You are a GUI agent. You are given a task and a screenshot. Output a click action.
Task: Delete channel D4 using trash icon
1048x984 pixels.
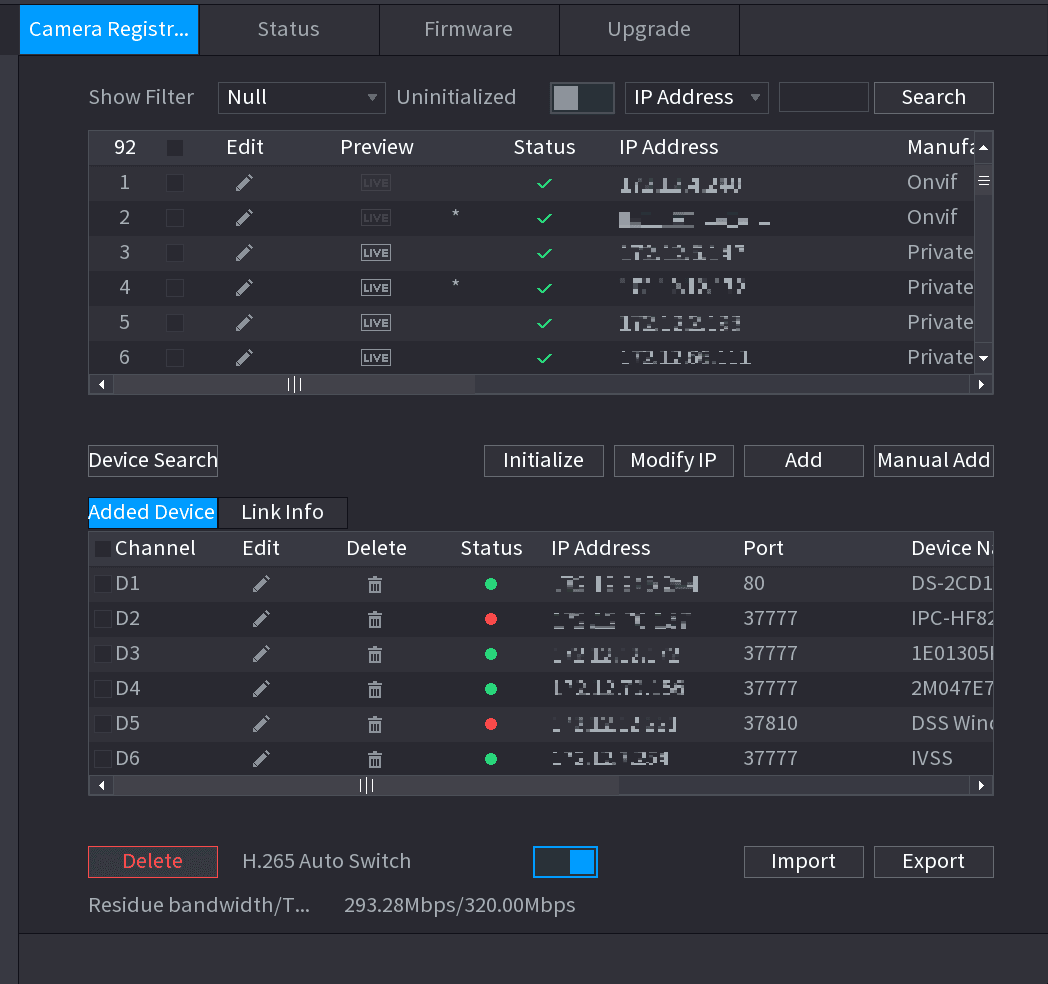click(x=375, y=689)
